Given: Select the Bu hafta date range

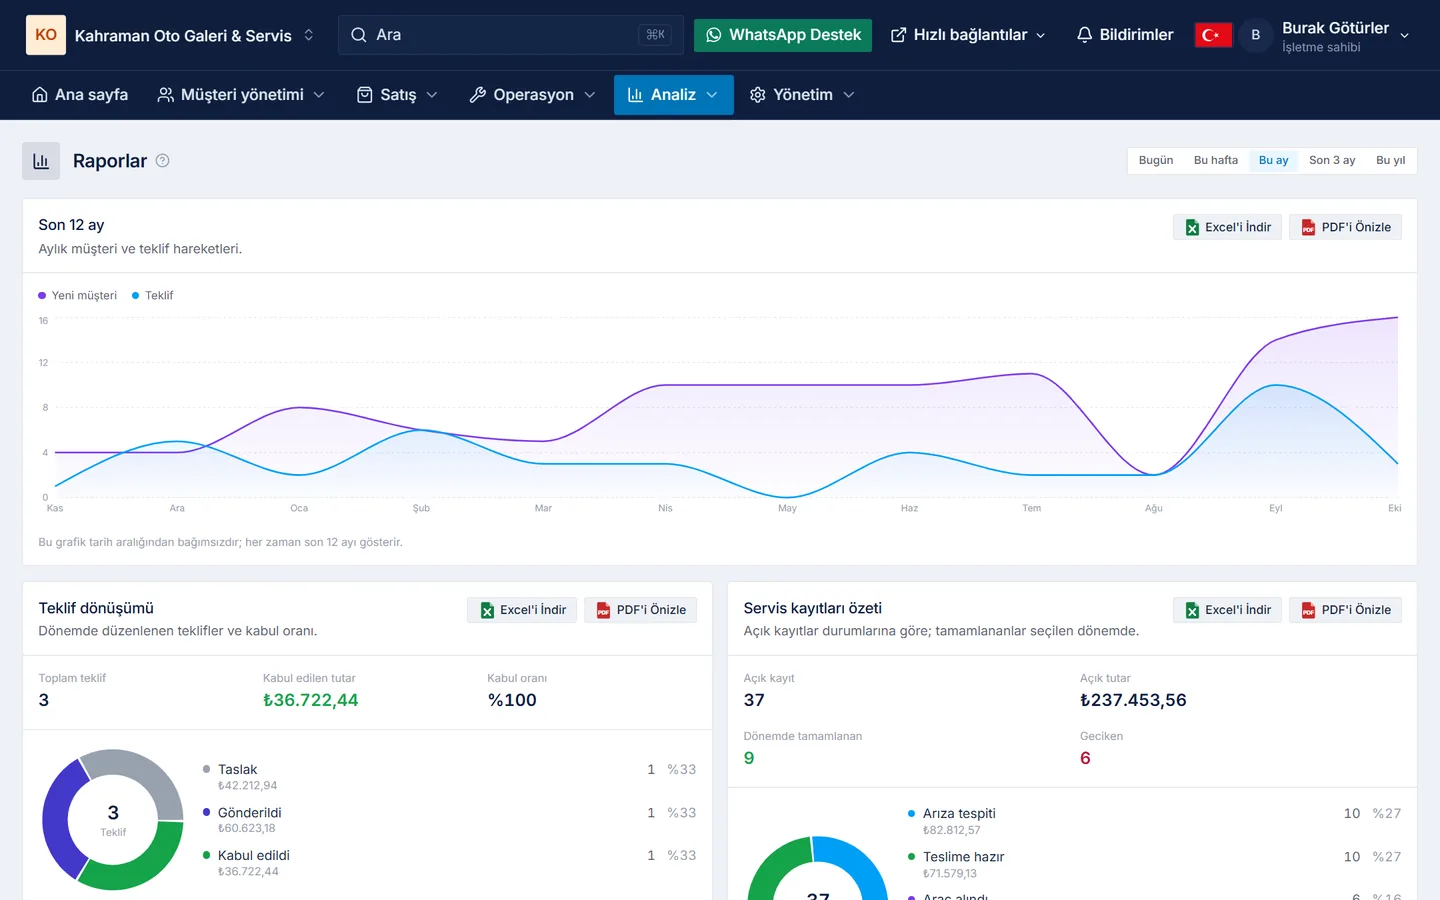Looking at the screenshot, I should [1216, 161].
